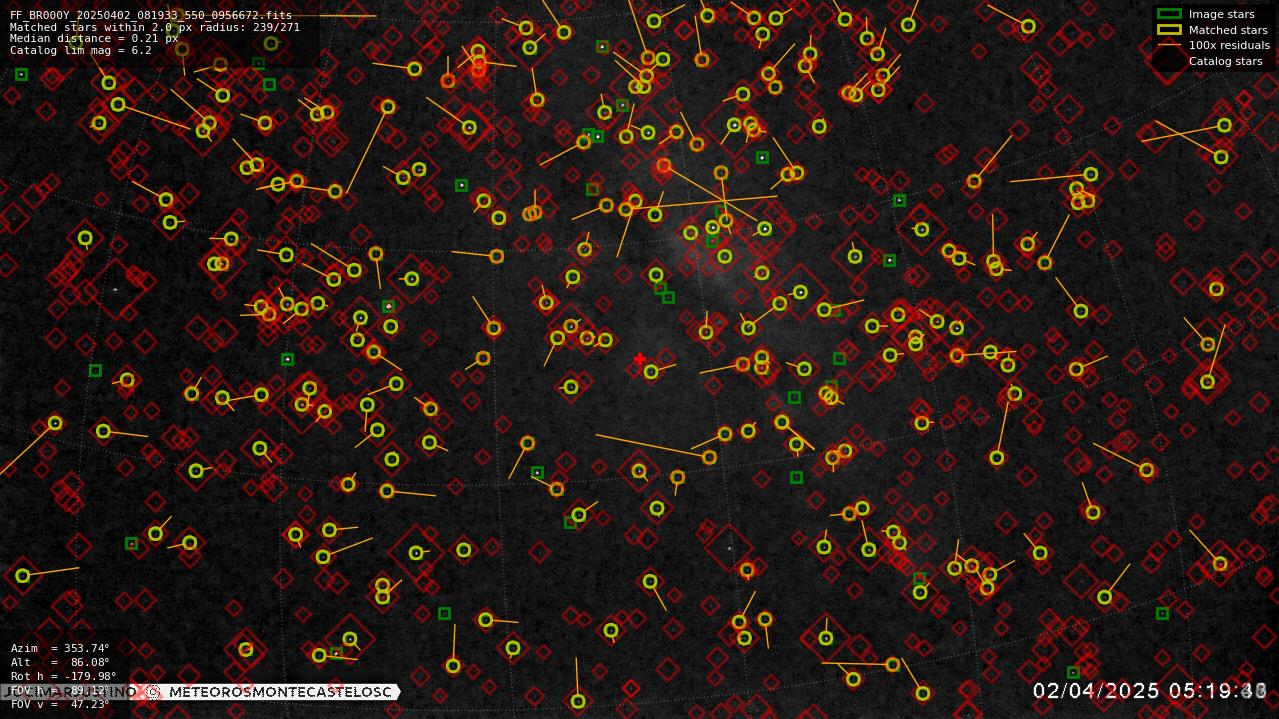Click the orange 100x residuals legend line
The image size is (1279, 719).
(x=1168, y=45)
